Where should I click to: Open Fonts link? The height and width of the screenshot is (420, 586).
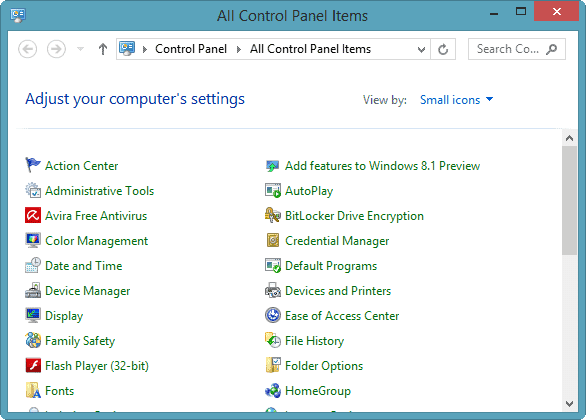(59, 391)
